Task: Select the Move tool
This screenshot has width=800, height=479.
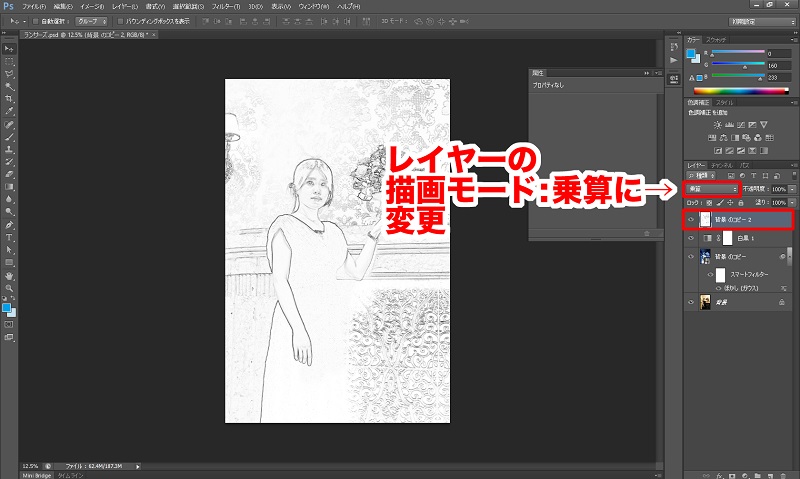Action: click(9, 49)
